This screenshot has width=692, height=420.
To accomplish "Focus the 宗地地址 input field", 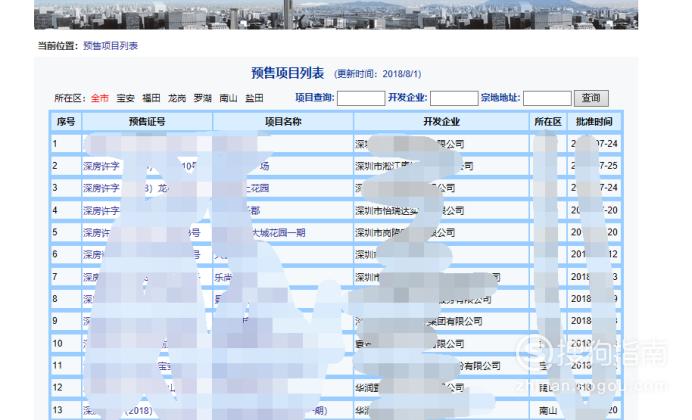I will tap(547, 98).
